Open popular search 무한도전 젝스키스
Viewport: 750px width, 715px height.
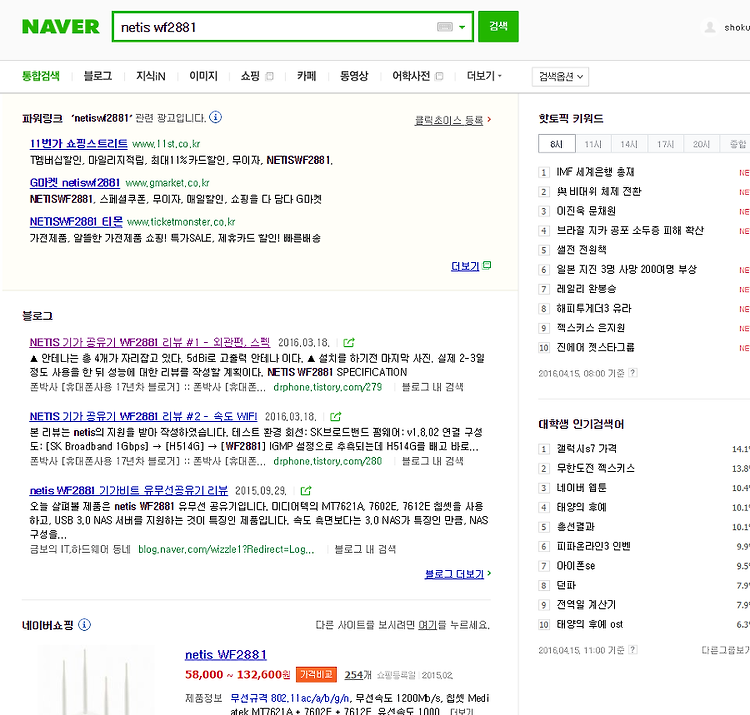coord(596,468)
